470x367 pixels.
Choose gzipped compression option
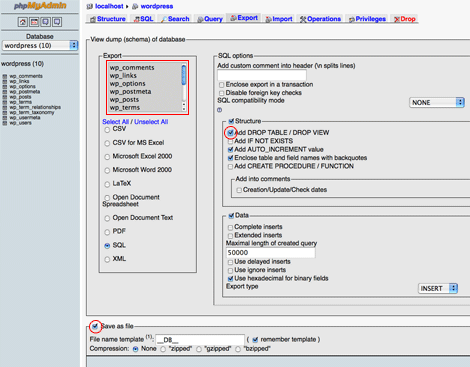[199, 349]
